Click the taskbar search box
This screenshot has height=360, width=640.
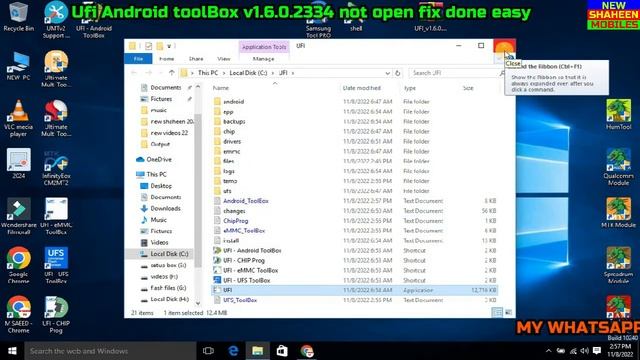(x=110, y=351)
